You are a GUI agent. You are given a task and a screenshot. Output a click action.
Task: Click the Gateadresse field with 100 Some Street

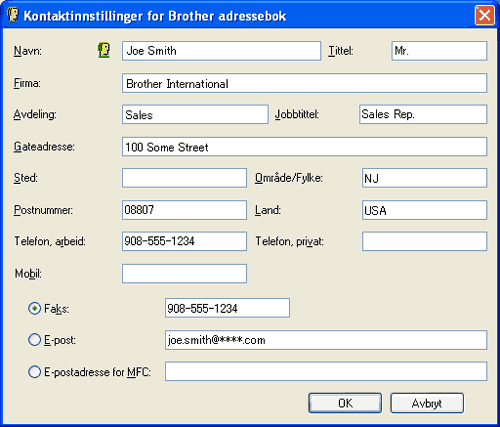click(x=304, y=147)
